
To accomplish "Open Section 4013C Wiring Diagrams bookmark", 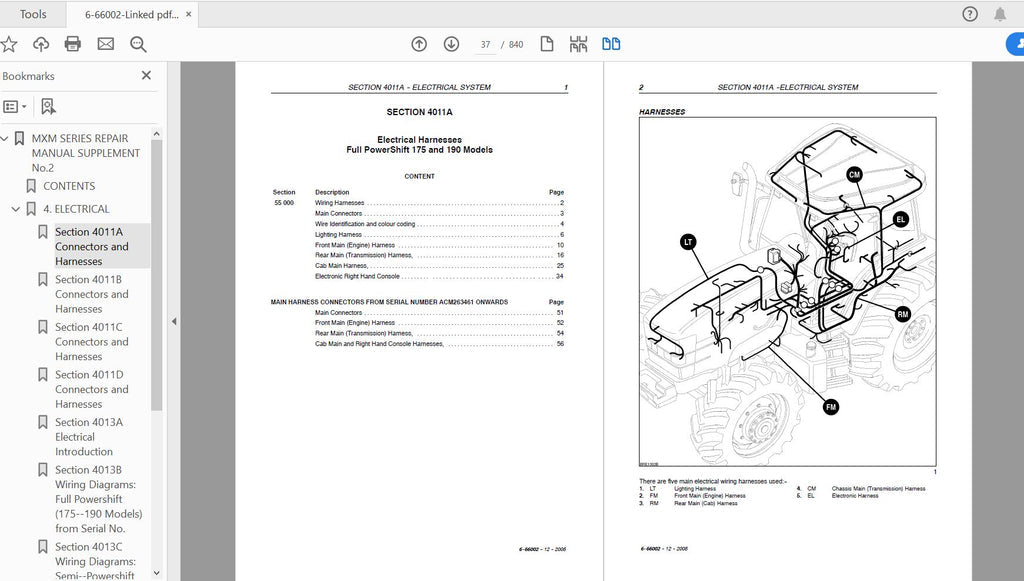I will pos(95,561).
